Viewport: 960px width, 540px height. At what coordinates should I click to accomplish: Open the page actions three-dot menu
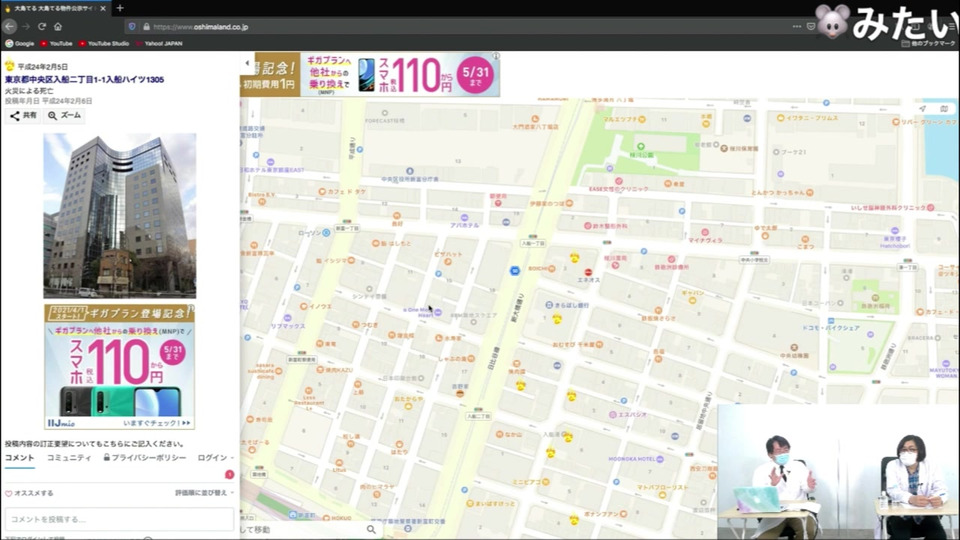(797, 26)
